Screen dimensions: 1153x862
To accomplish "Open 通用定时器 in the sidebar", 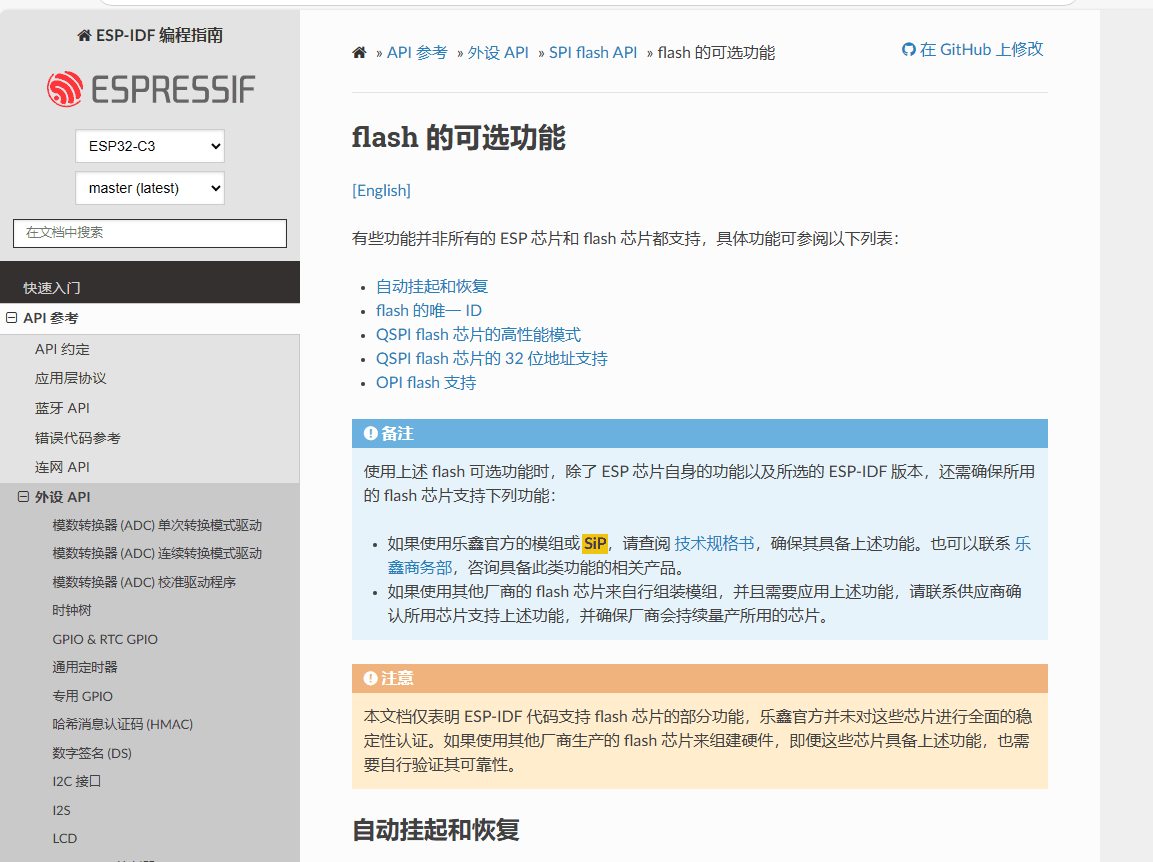I will point(85,667).
